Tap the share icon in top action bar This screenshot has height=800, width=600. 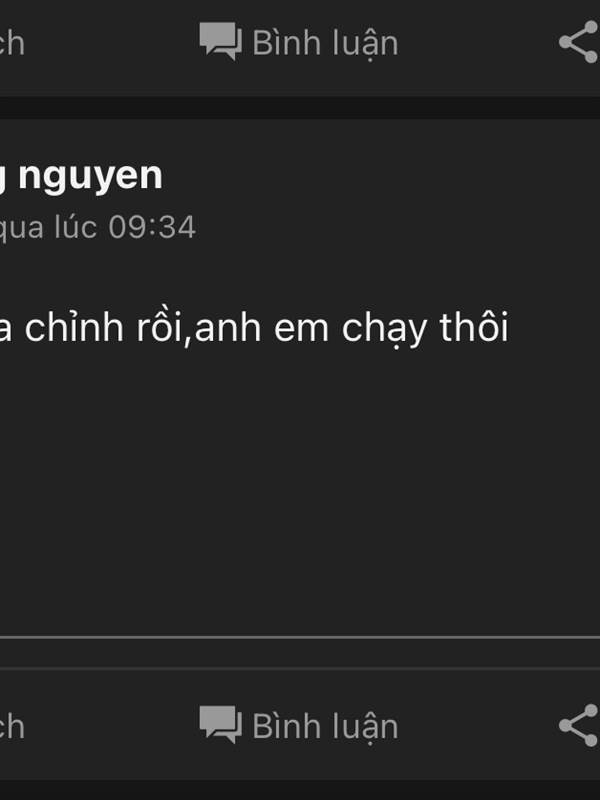(579, 42)
